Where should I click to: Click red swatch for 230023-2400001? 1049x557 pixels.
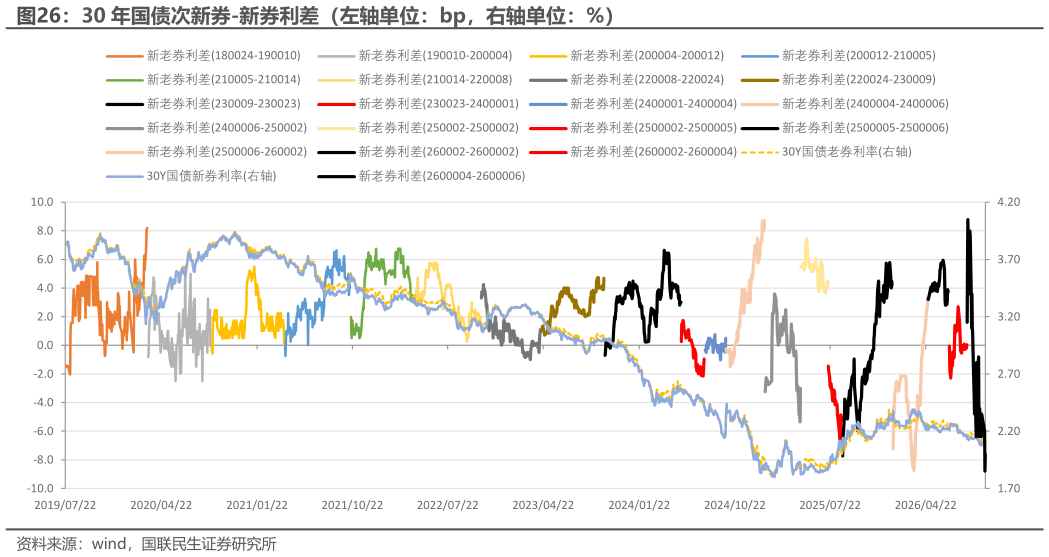(x=337, y=104)
